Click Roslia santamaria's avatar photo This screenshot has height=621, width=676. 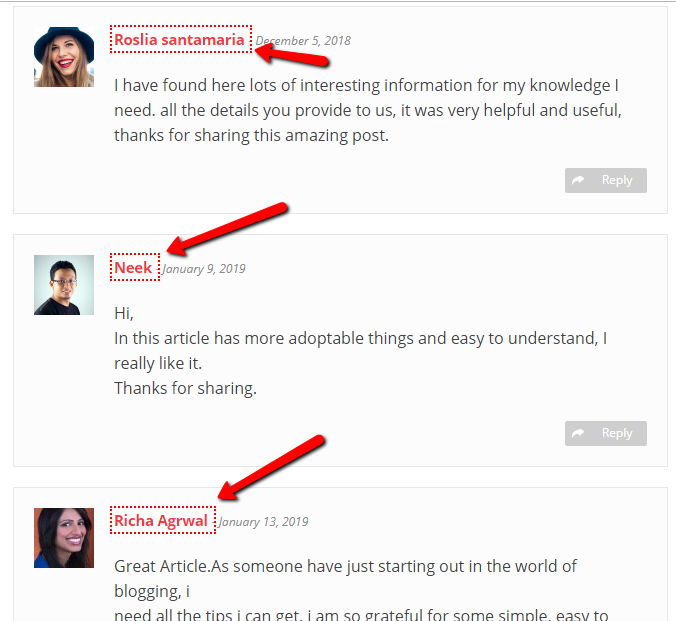pos(64,57)
